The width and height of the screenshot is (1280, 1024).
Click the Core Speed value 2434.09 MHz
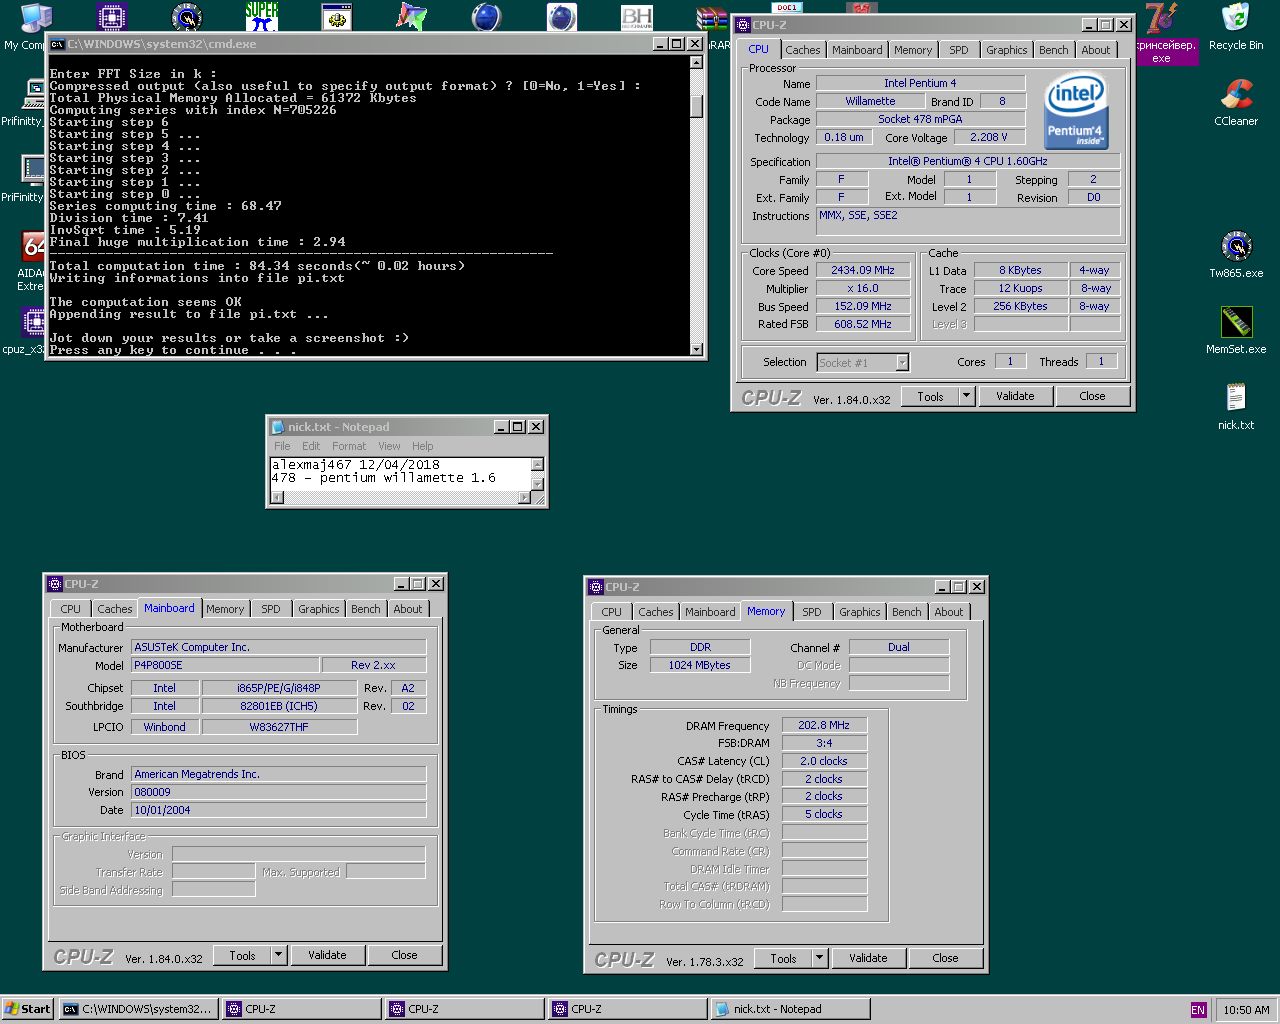tap(863, 271)
